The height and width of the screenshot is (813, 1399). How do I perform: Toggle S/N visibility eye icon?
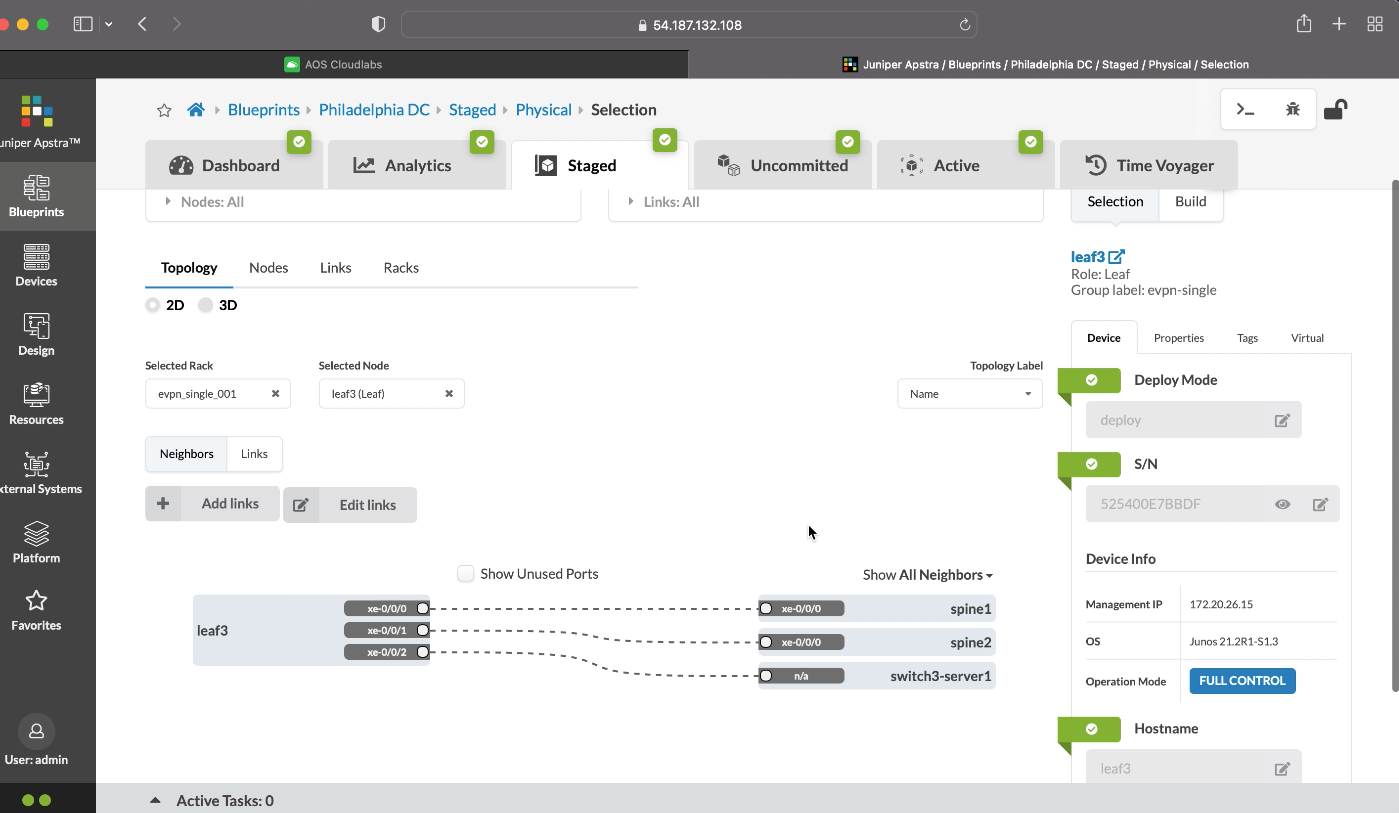click(x=1283, y=505)
